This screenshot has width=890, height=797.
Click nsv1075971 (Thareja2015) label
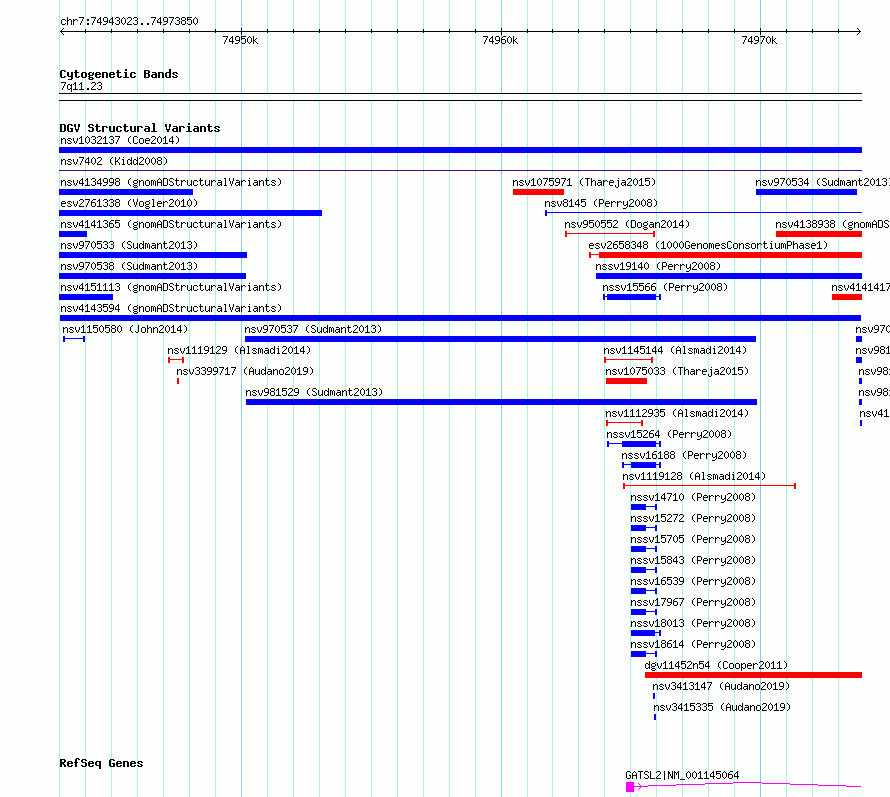point(584,182)
